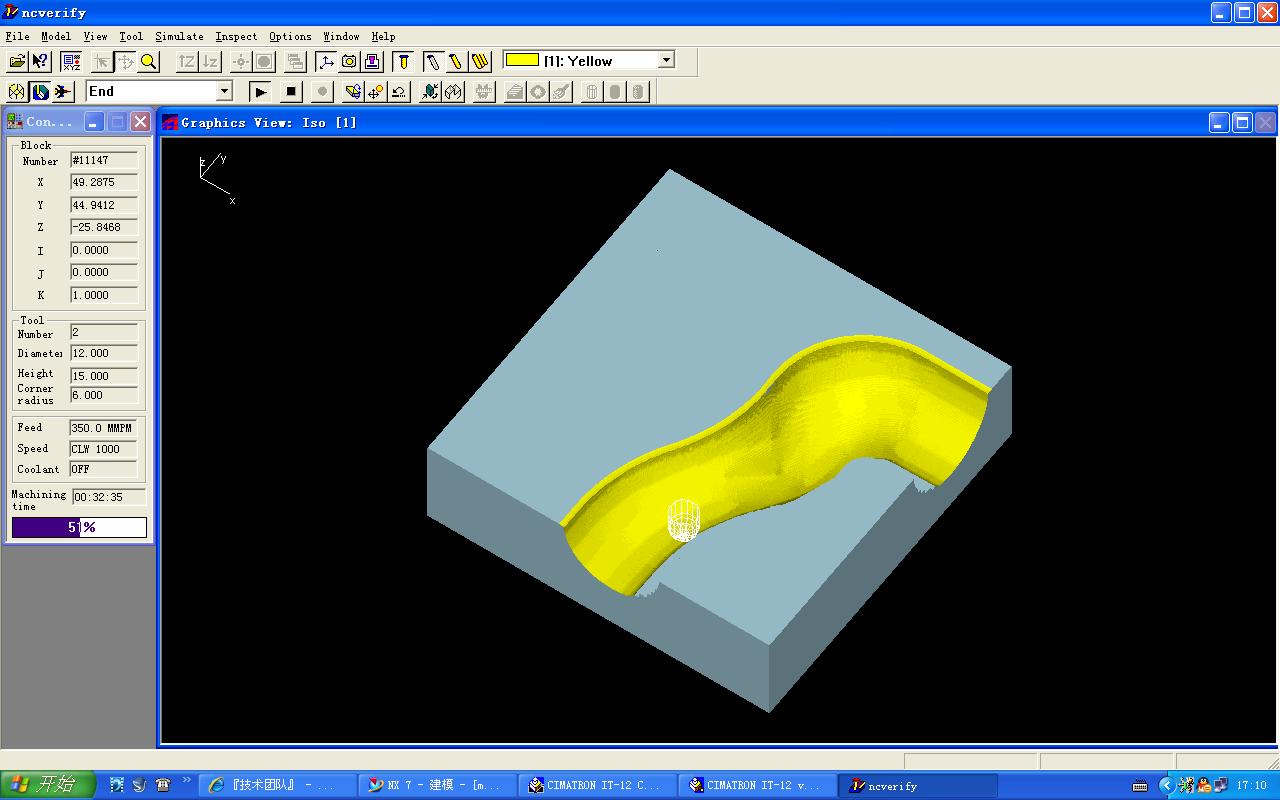This screenshot has height=800, width=1280.
Task: Select the magnifier zoom tool
Action: click(149, 61)
